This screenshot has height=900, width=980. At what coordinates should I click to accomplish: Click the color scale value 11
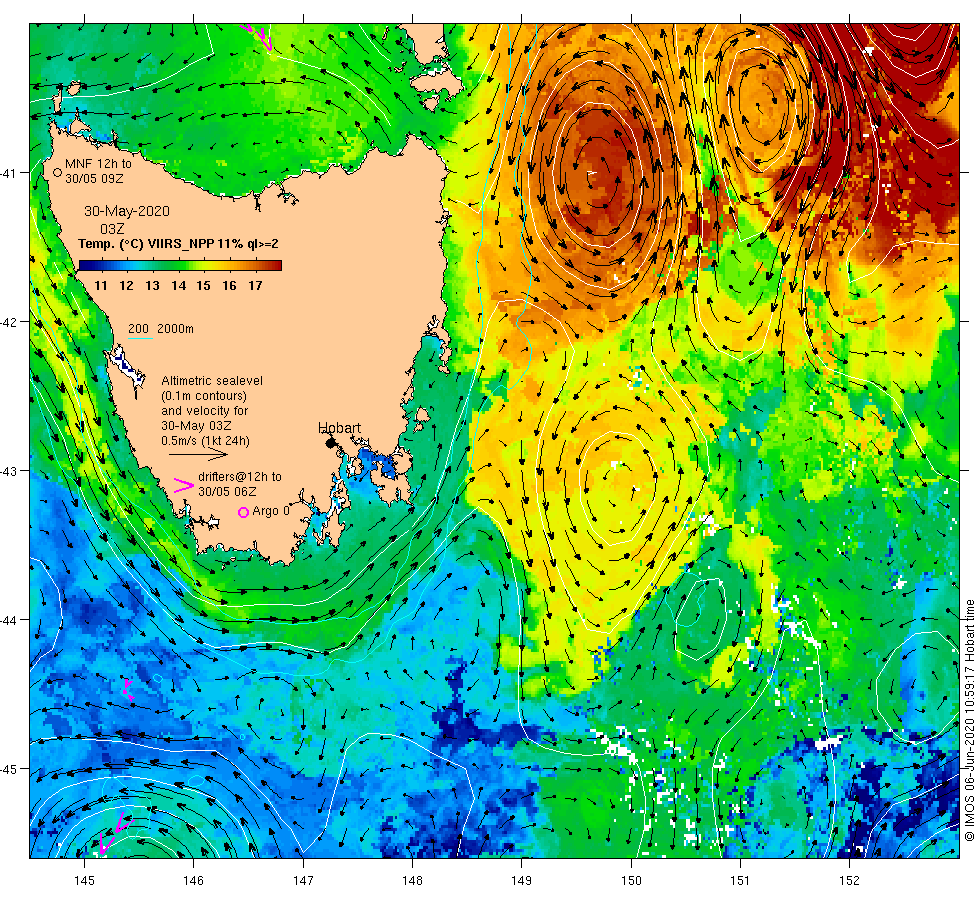101,286
